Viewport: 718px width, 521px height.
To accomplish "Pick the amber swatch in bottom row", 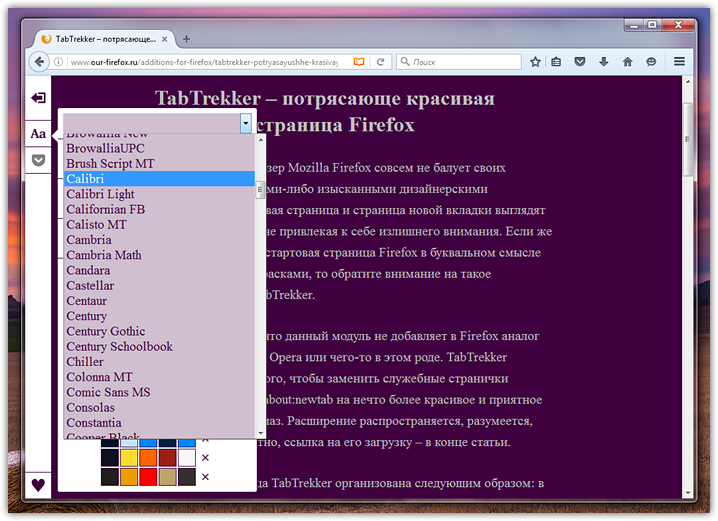I will tap(129, 477).
